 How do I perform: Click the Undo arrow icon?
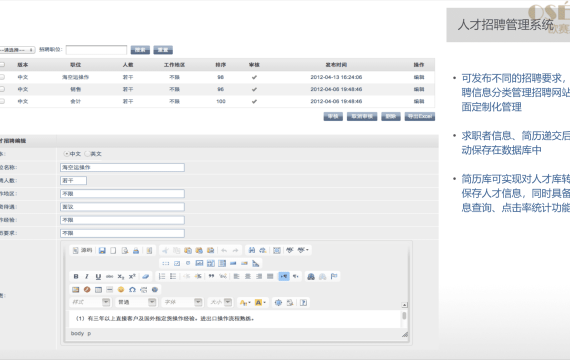[224, 250]
